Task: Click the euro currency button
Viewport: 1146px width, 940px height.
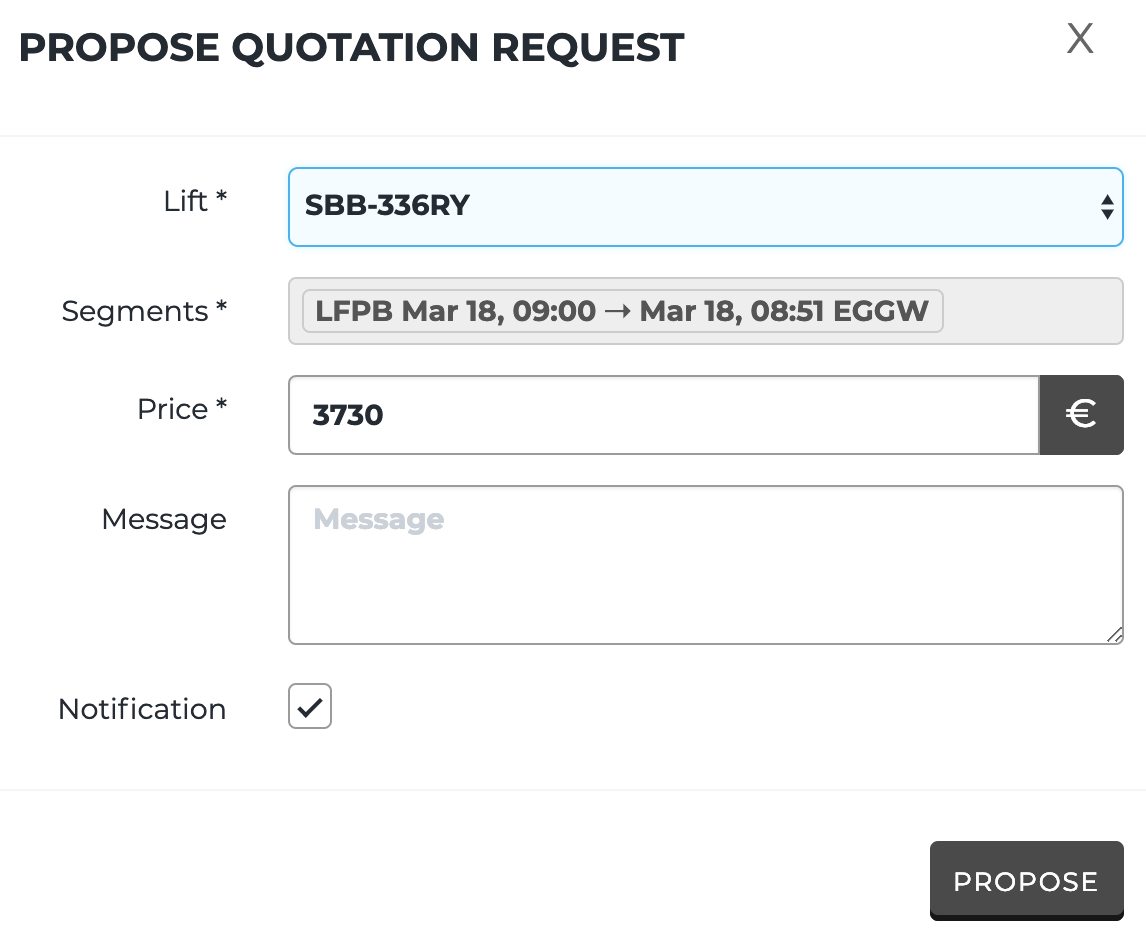Action: [x=1081, y=415]
